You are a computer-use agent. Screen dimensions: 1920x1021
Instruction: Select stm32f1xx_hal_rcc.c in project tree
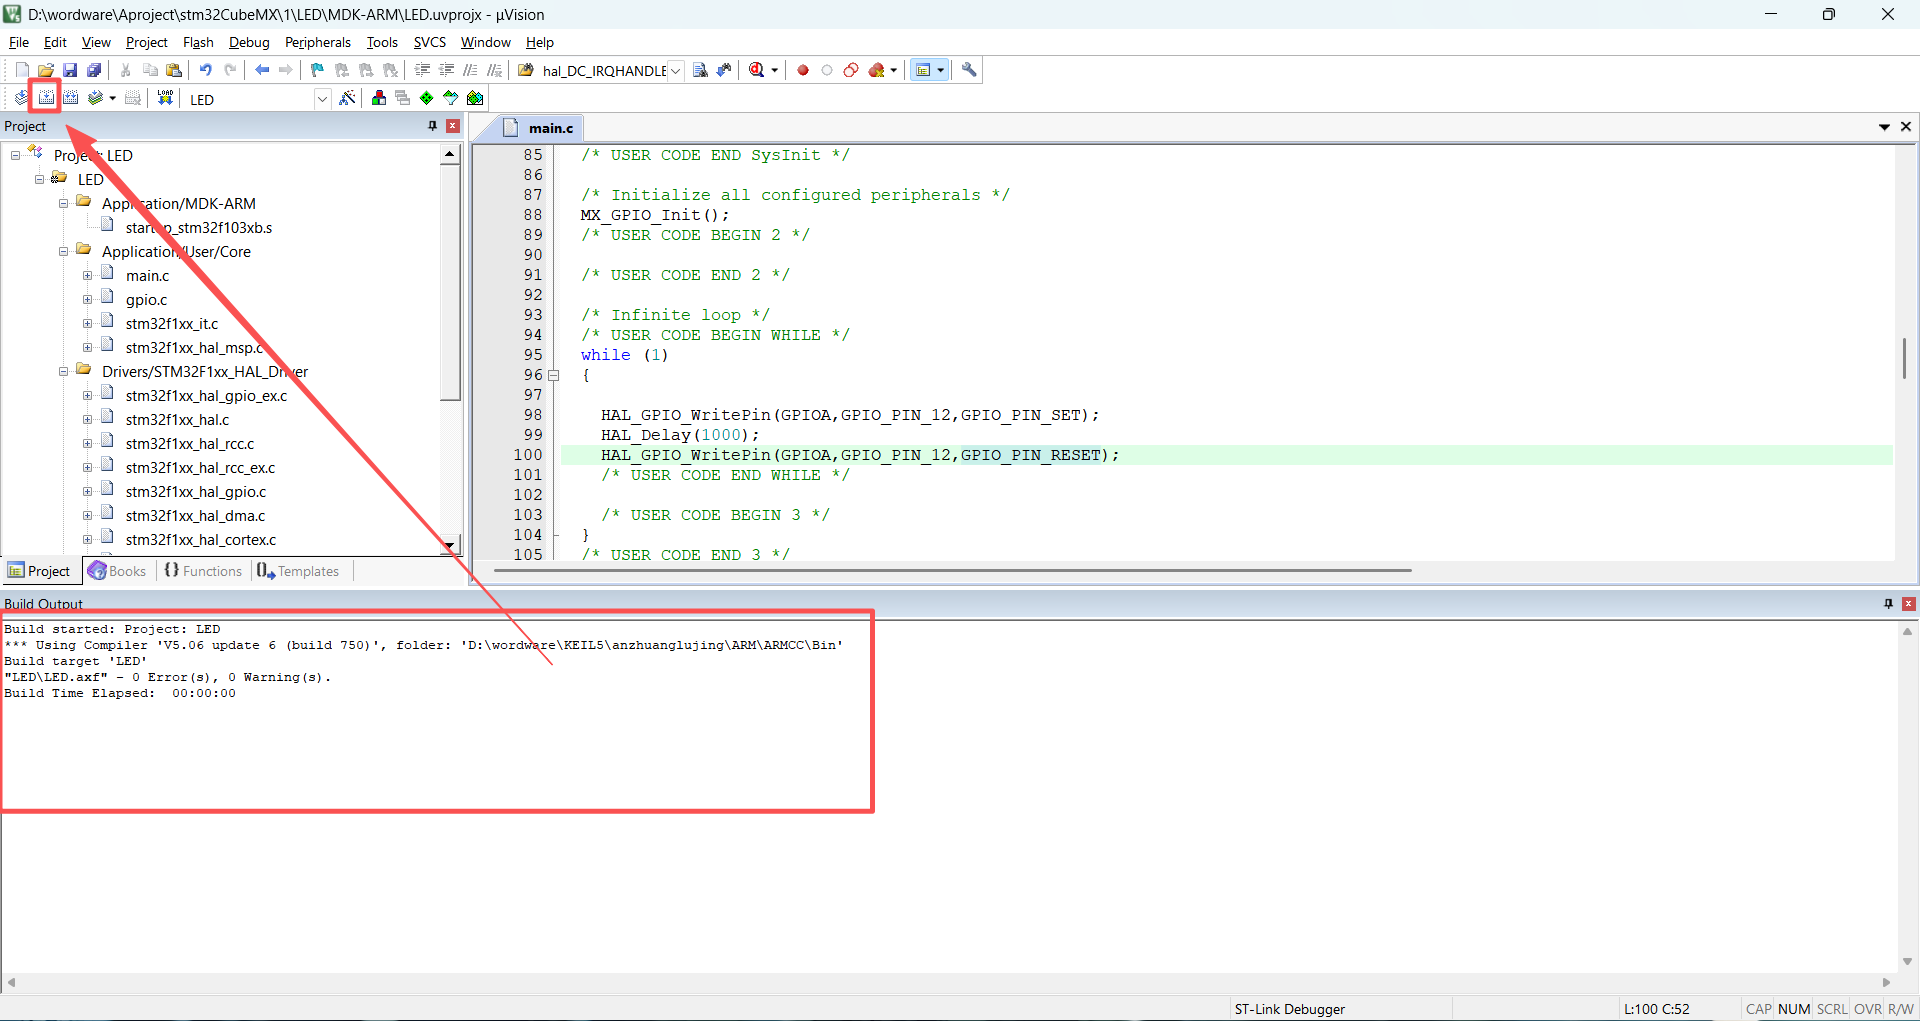point(190,443)
